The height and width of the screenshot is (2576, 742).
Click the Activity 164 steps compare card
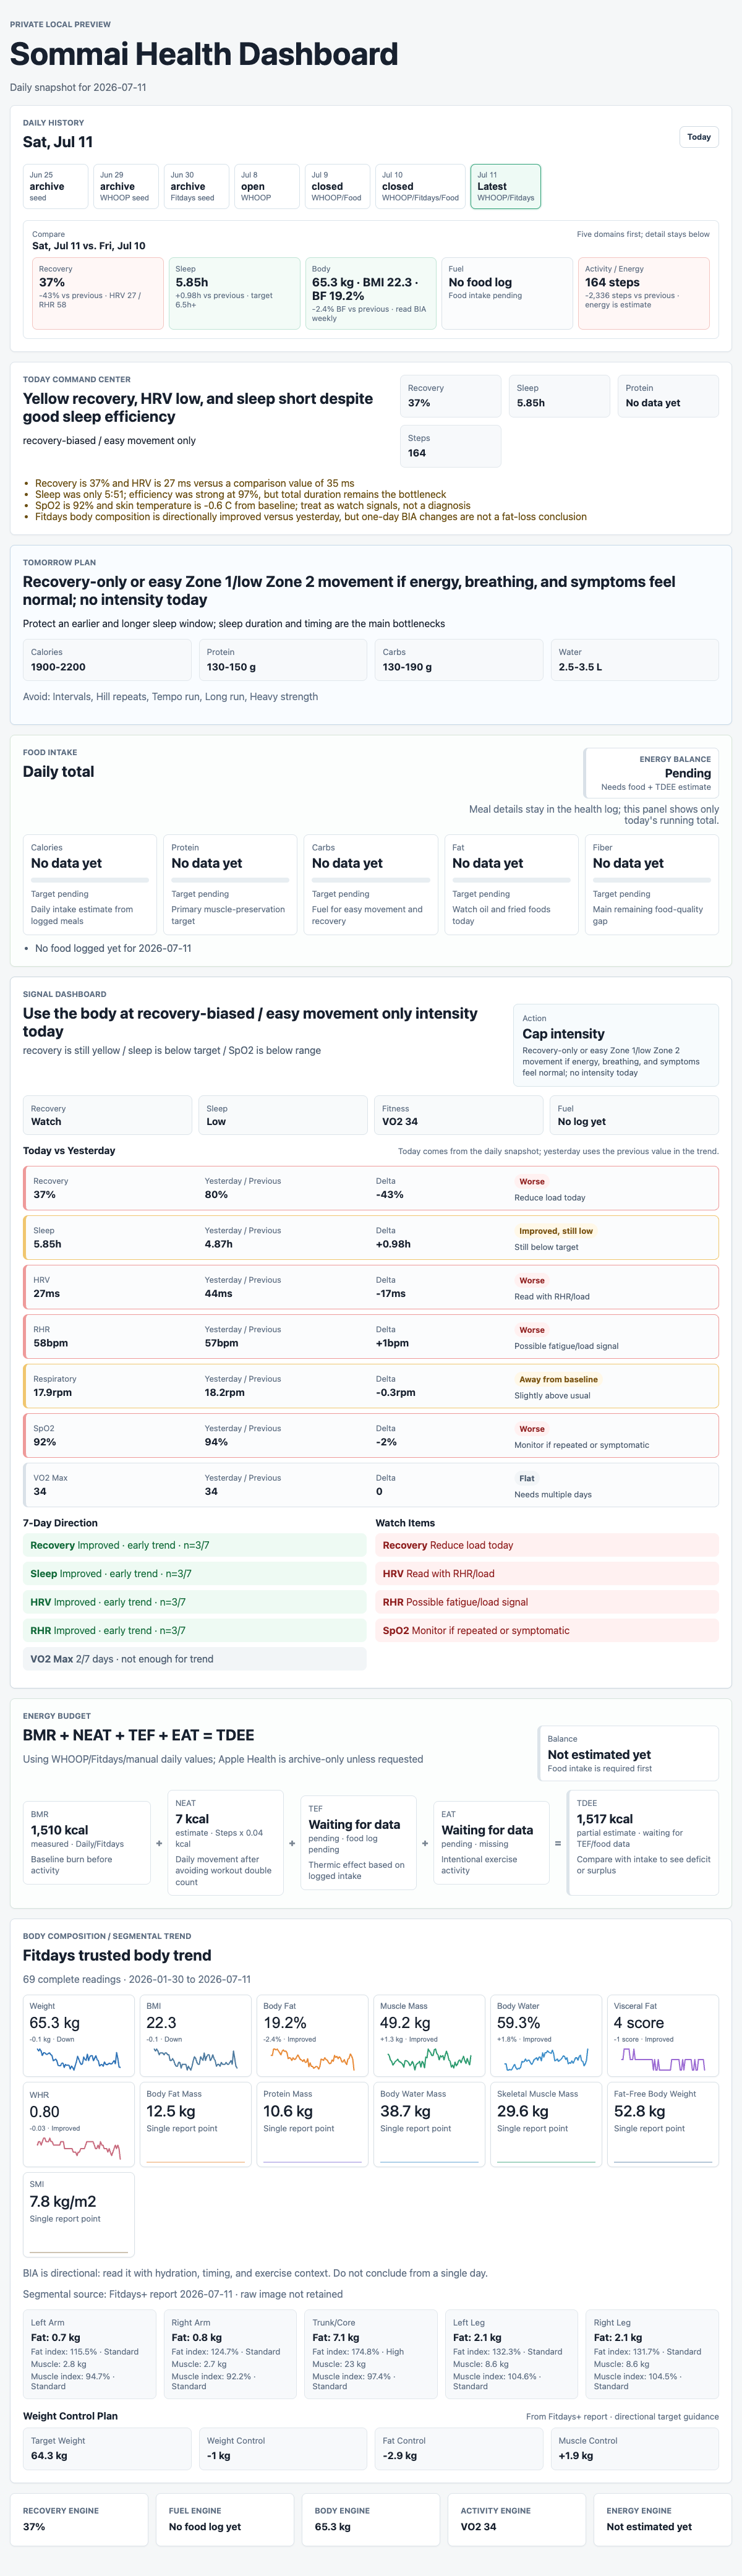644,293
